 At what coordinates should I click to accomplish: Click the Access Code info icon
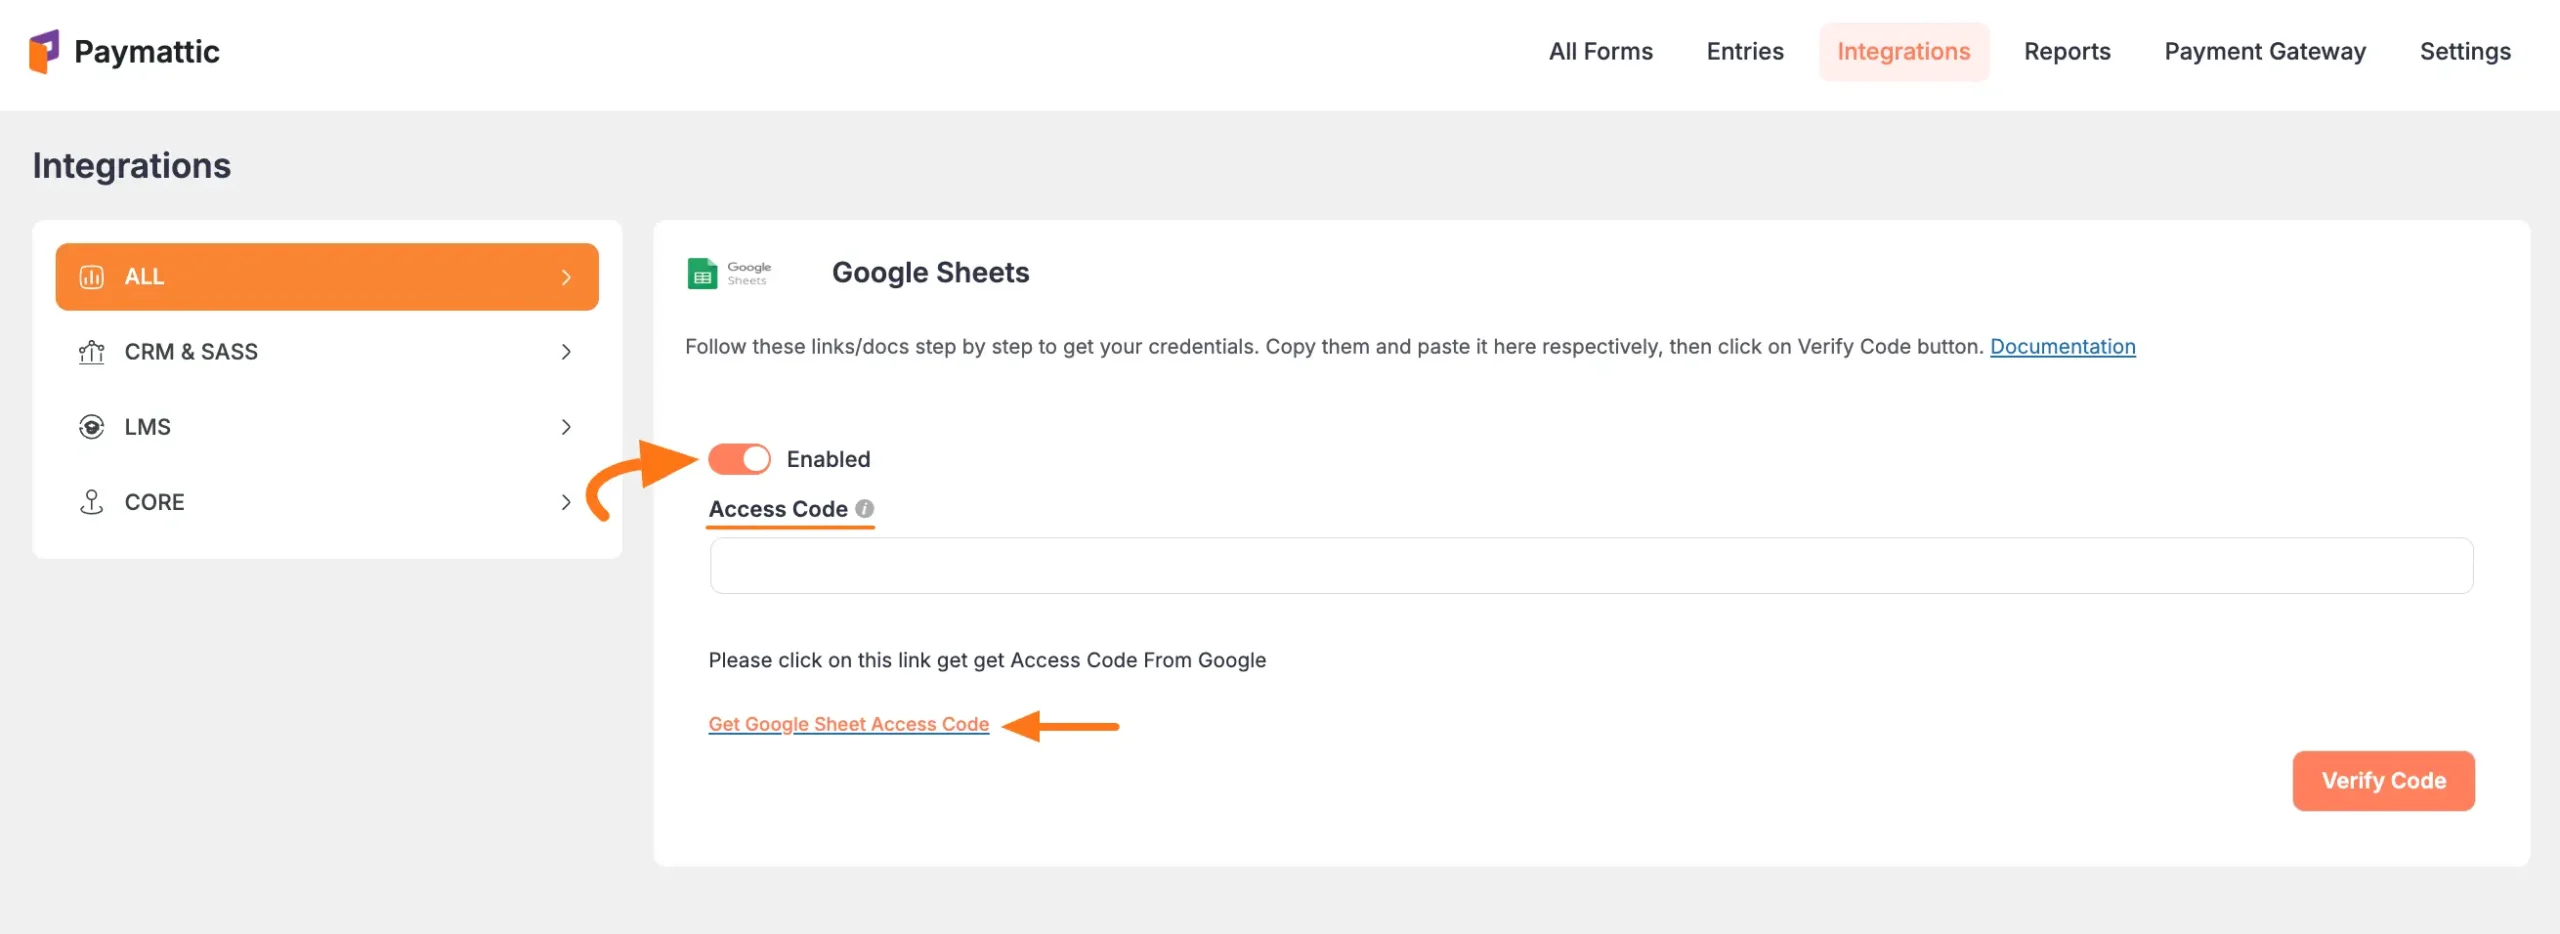pos(865,509)
